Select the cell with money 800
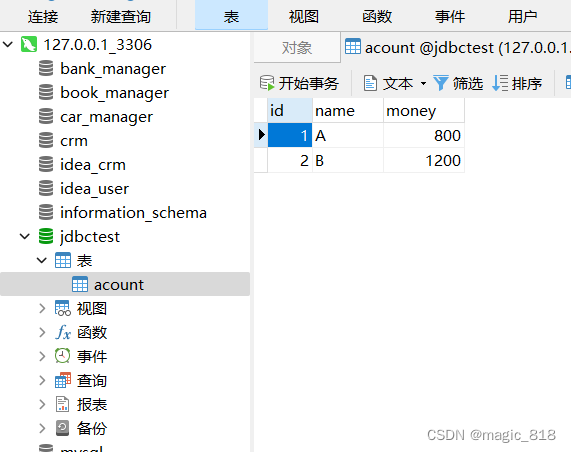 coord(424,135)
